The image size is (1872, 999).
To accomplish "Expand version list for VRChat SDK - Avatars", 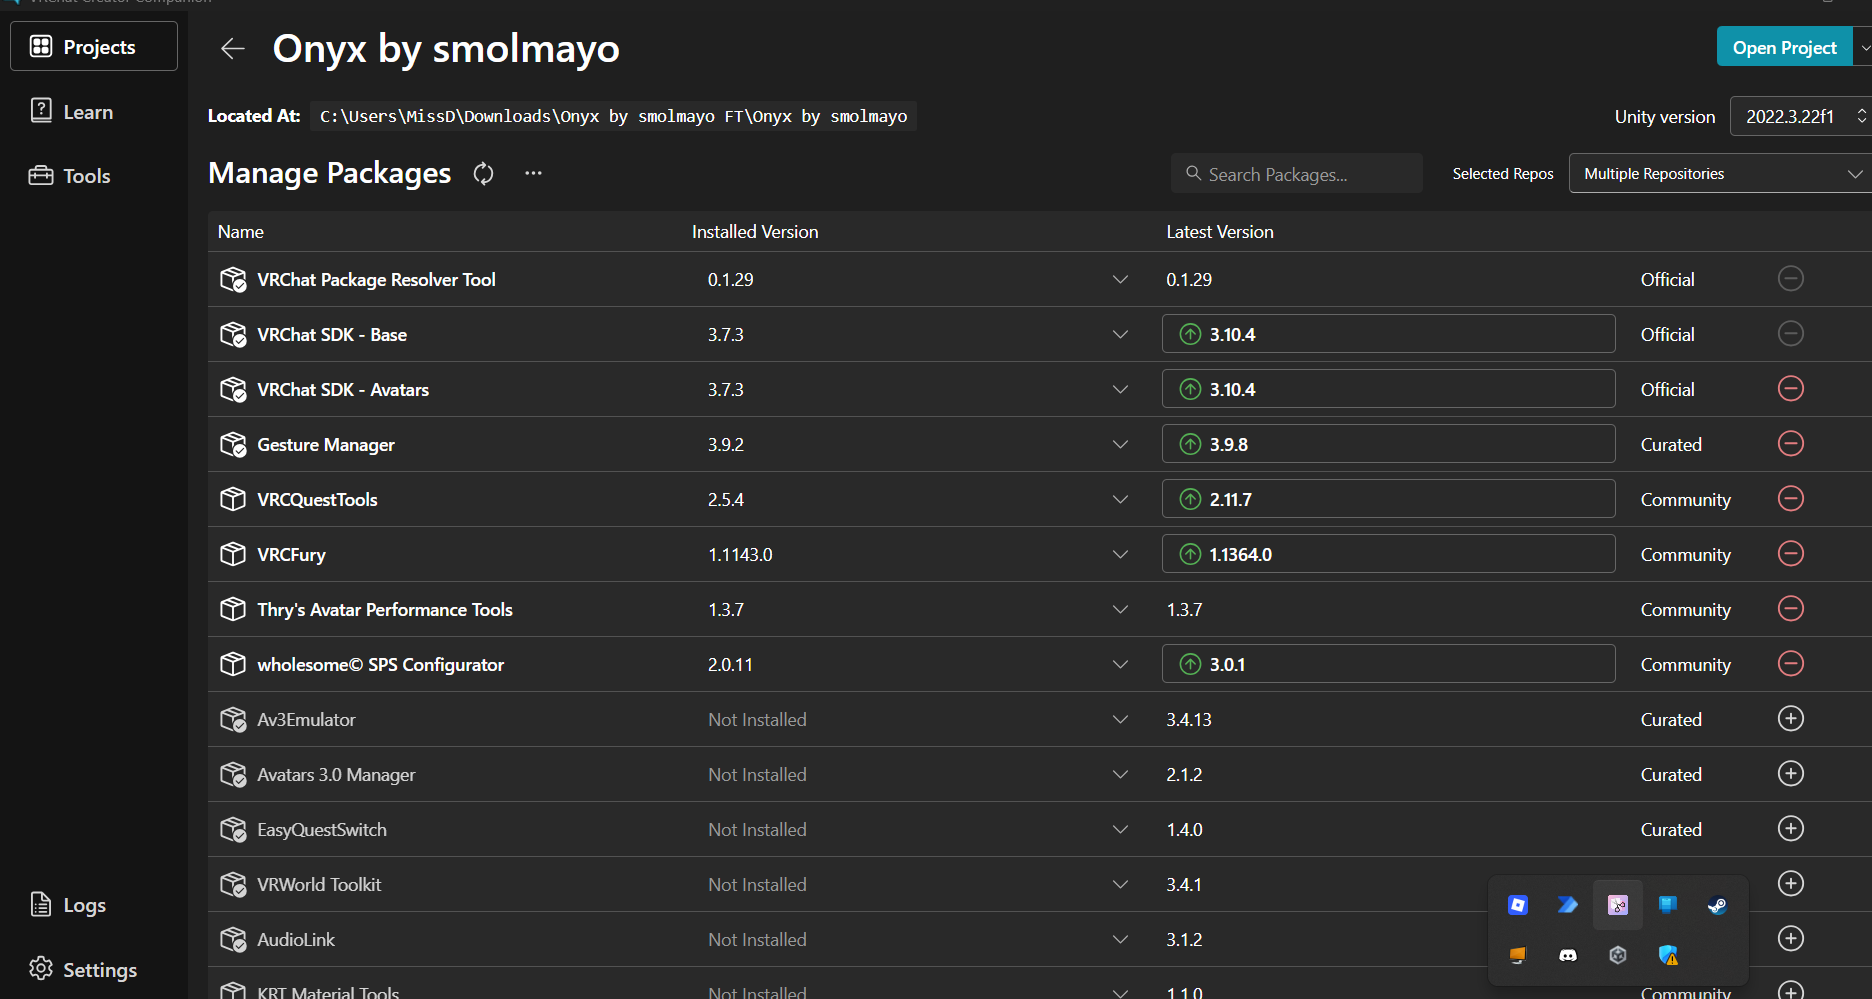I will tap(1120, 389).
